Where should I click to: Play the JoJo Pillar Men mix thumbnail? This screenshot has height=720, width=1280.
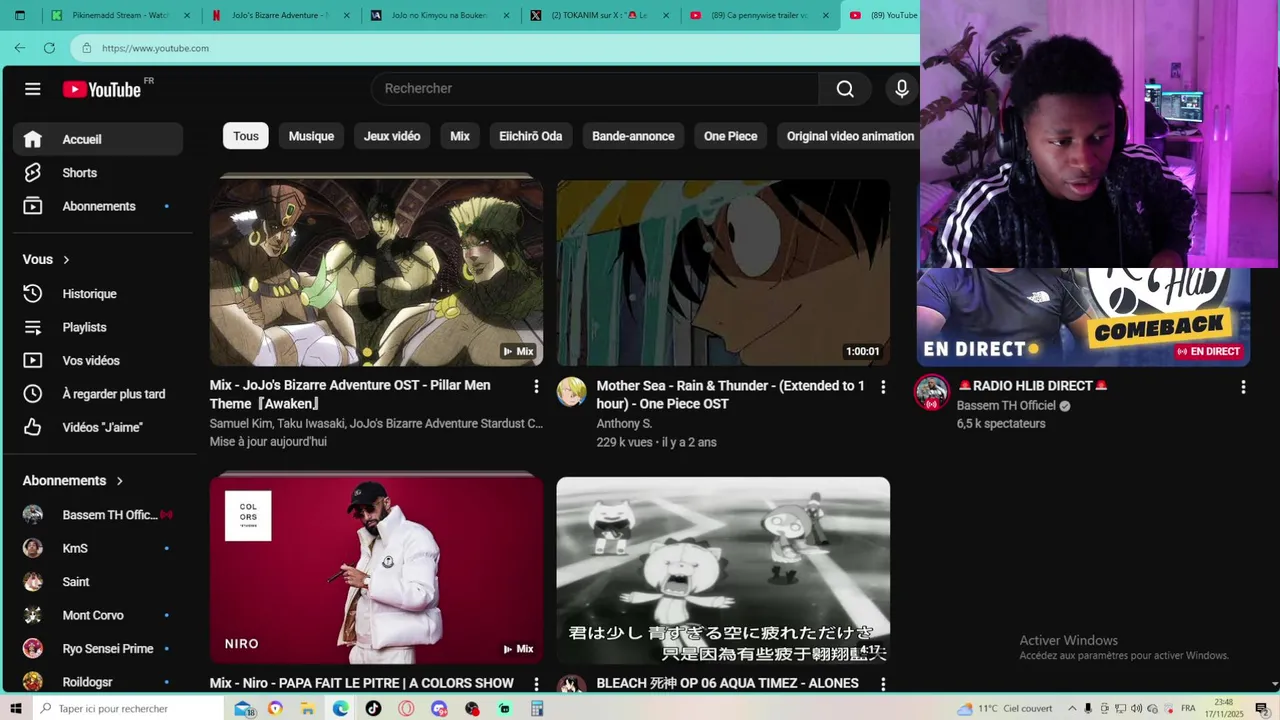[376, 273]
